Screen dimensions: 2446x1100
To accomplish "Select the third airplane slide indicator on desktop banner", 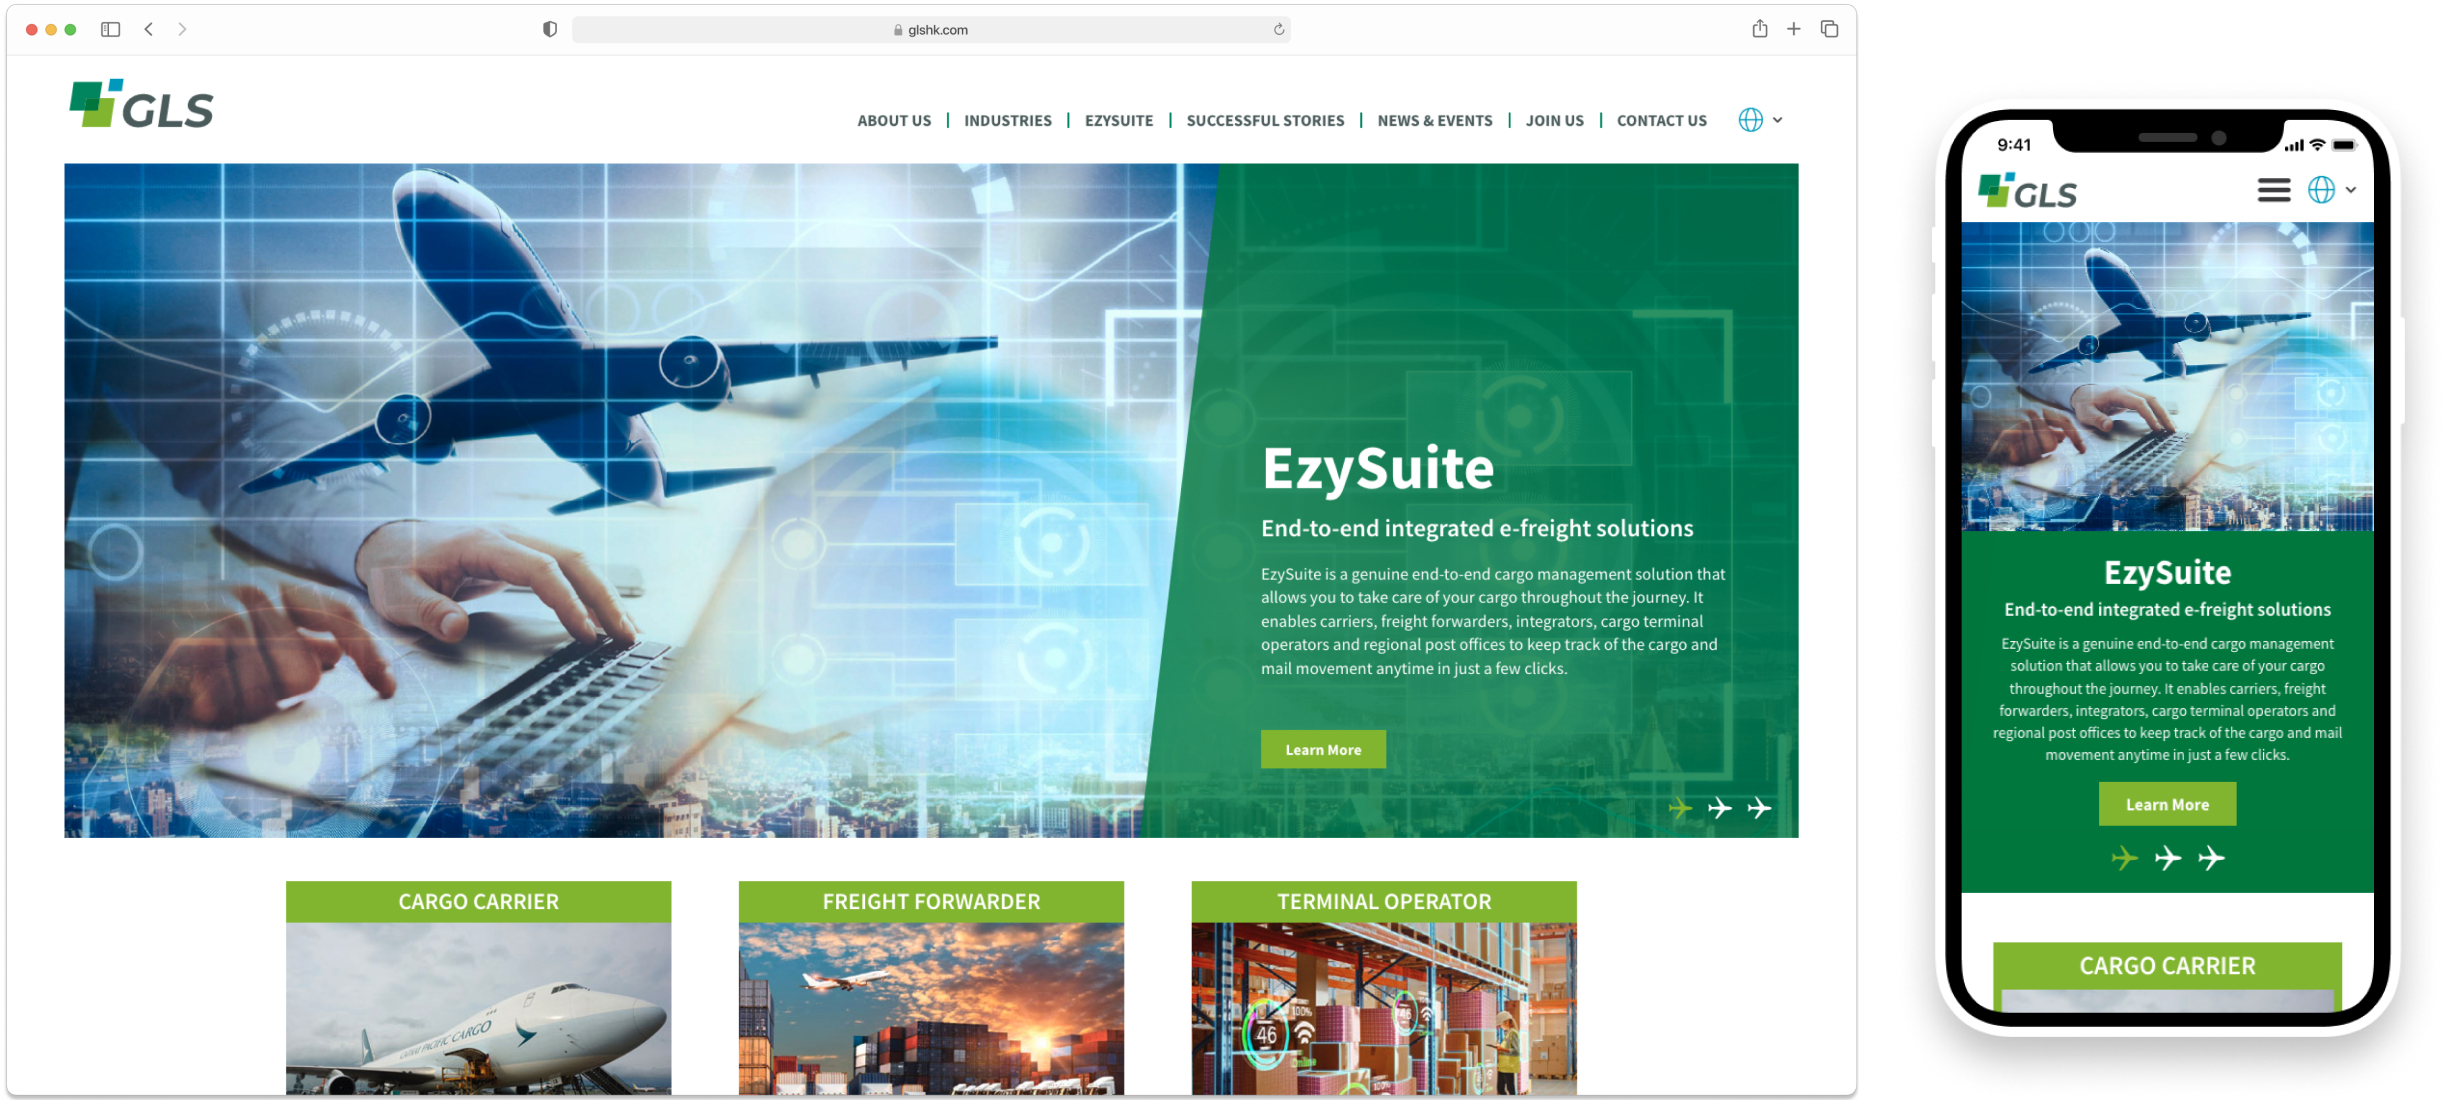I will 1759,808.
